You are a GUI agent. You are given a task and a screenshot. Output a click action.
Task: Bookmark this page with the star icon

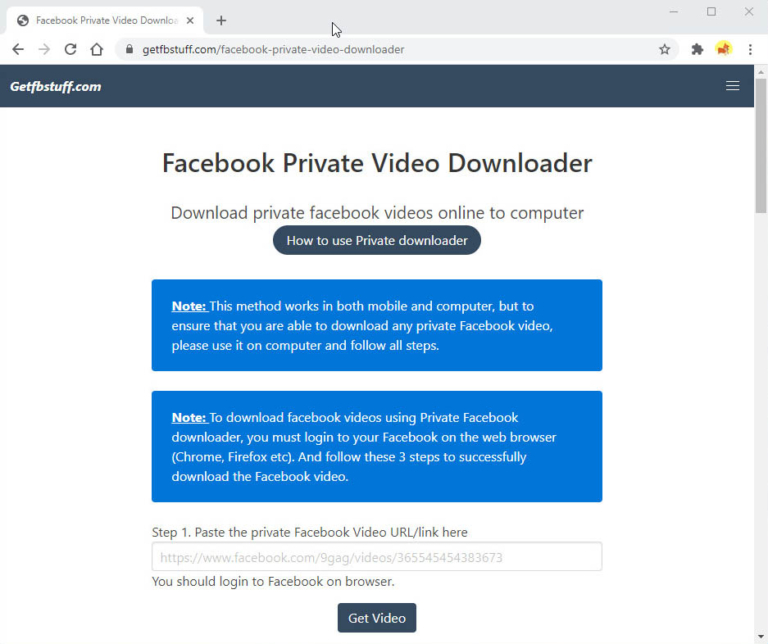click(664, 49)
